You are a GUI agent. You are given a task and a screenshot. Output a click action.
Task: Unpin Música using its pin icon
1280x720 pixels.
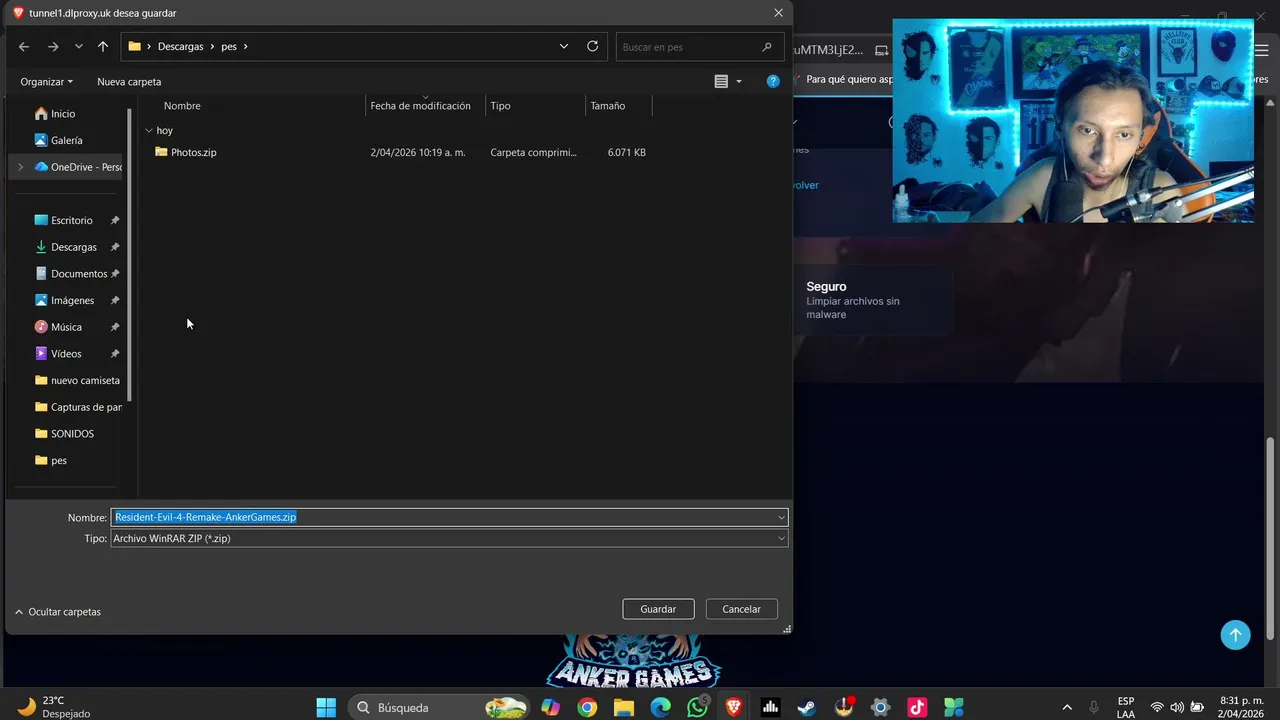pos(115,327)
